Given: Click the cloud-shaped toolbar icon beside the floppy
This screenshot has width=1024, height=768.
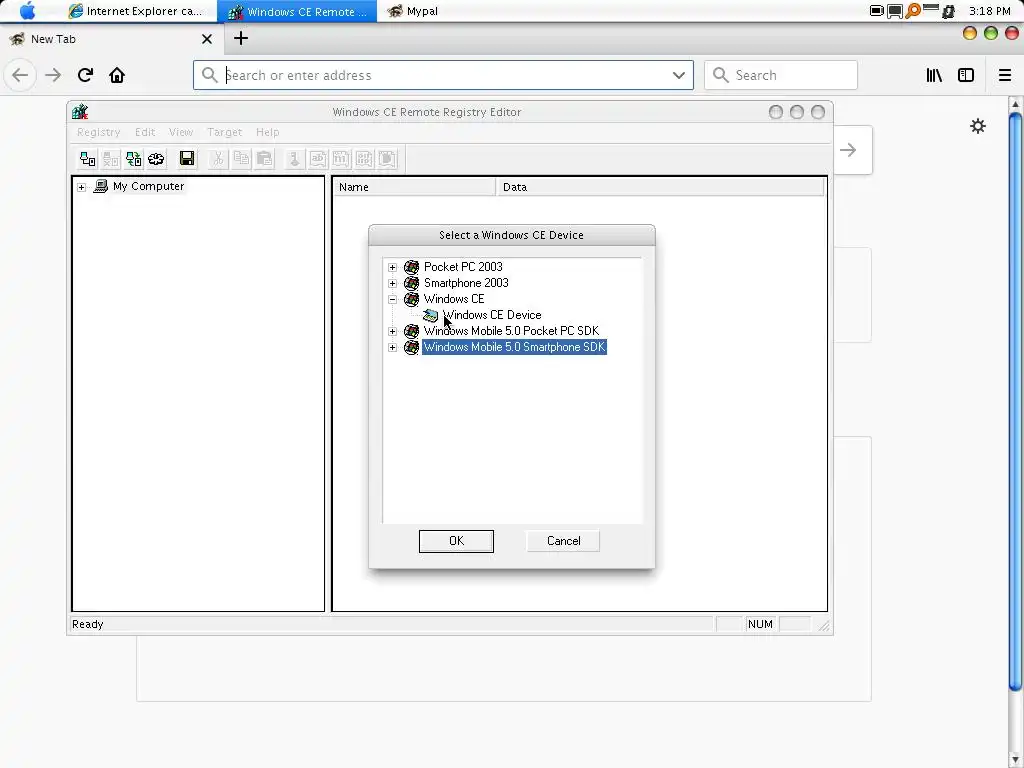Looking at the screenshot, I should coord(156,159).
